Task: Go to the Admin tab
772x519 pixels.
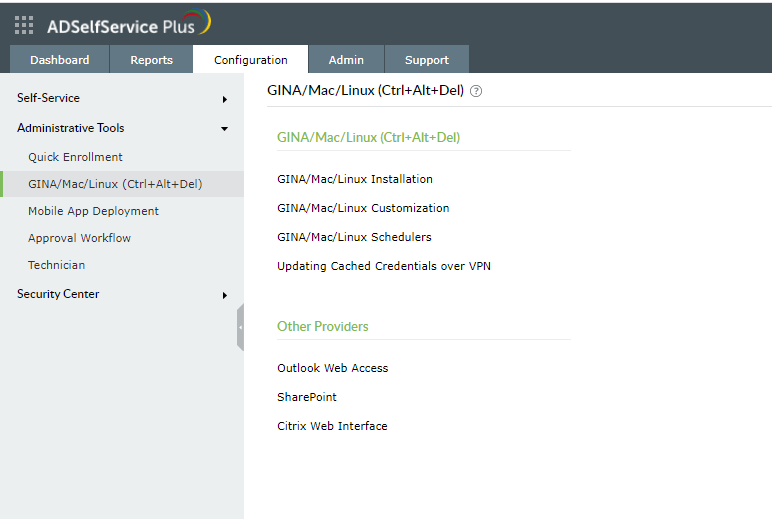Action: [346, 60]
